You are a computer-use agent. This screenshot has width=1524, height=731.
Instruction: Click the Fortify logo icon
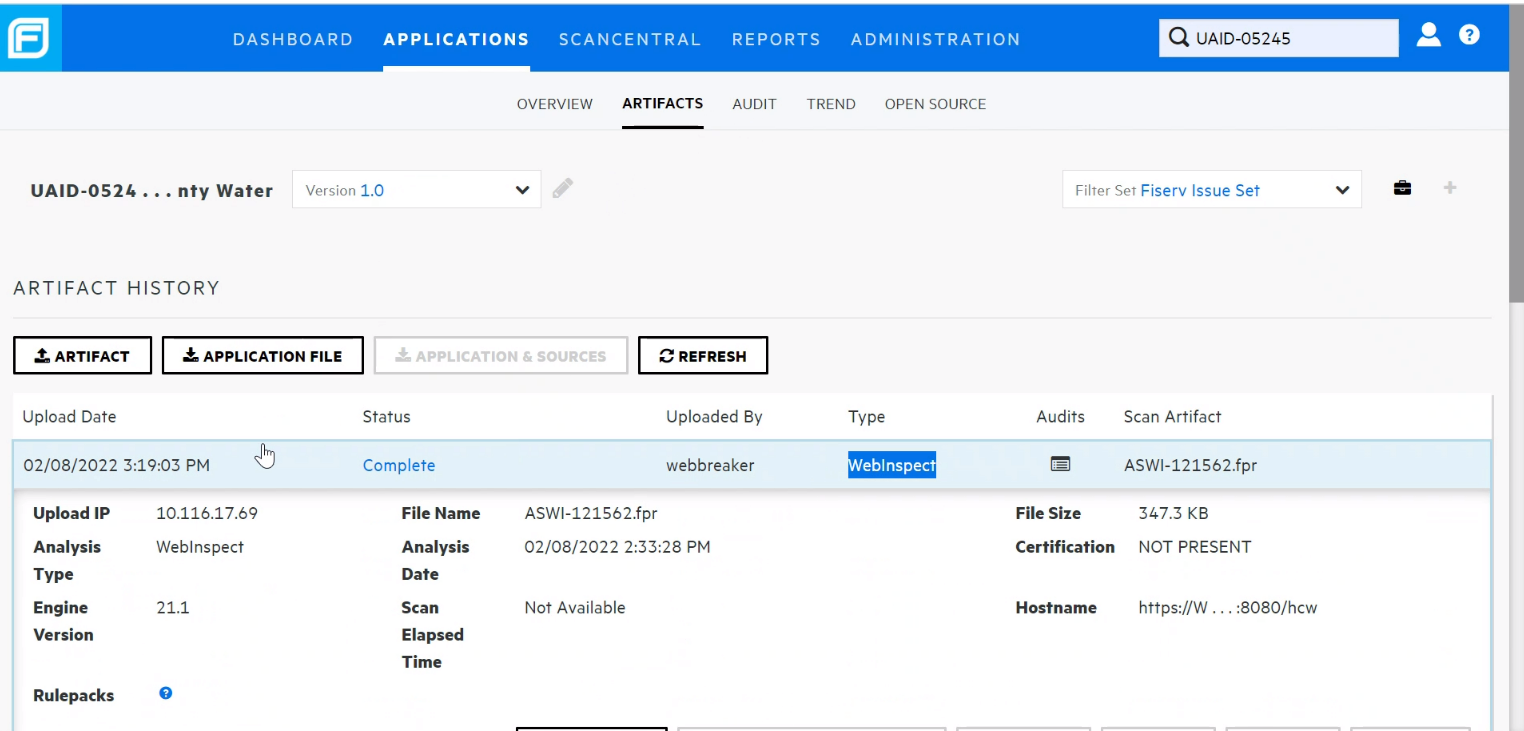tap(30, 39)
